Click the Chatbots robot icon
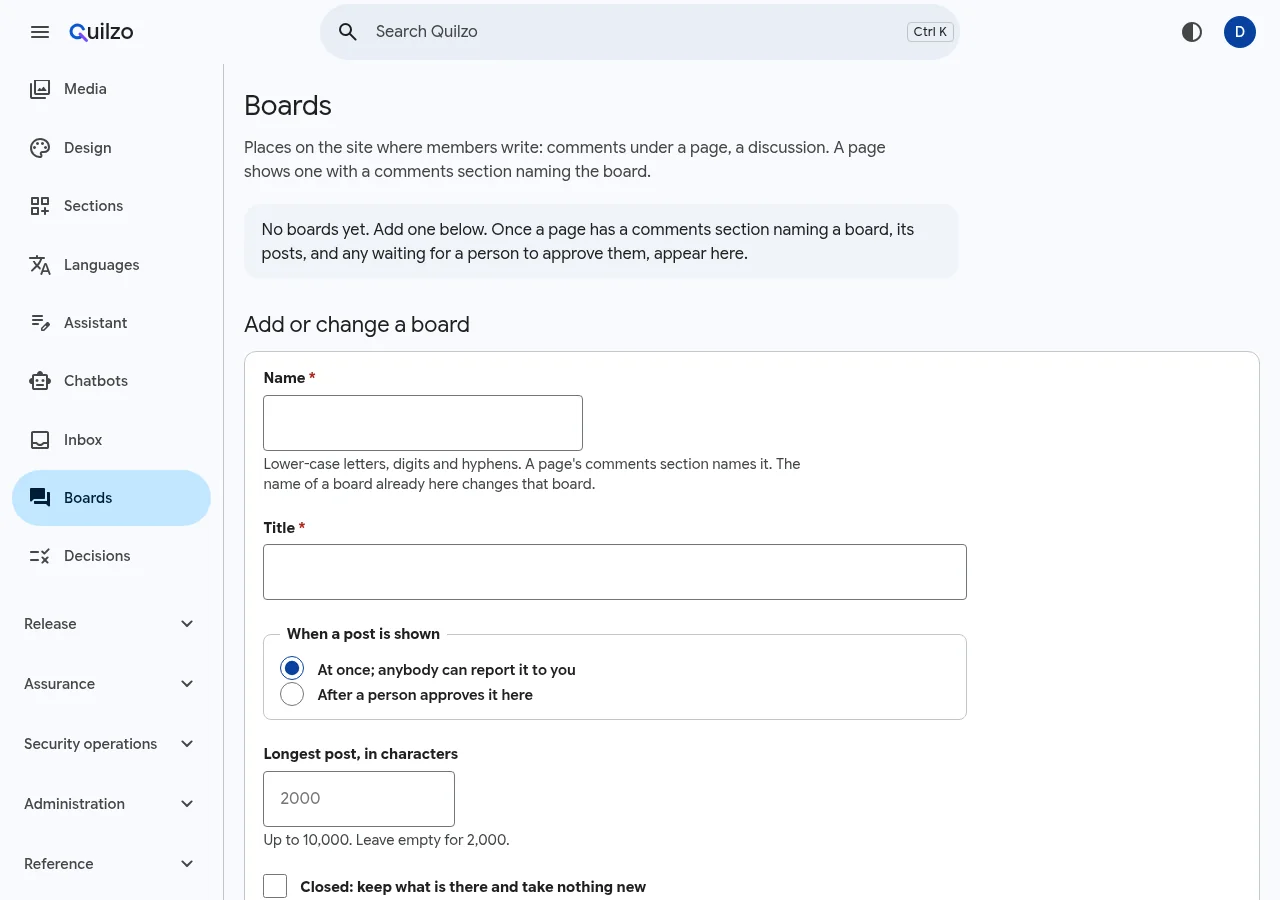This screenshot has height=900, width=1280. pyautogui.click(x=40, y=381)
